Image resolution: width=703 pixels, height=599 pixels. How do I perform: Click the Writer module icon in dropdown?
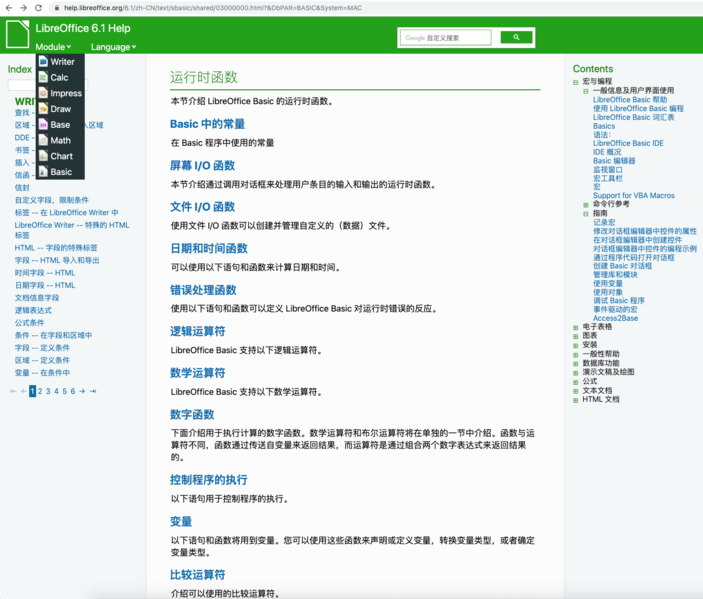coord(43,62)
